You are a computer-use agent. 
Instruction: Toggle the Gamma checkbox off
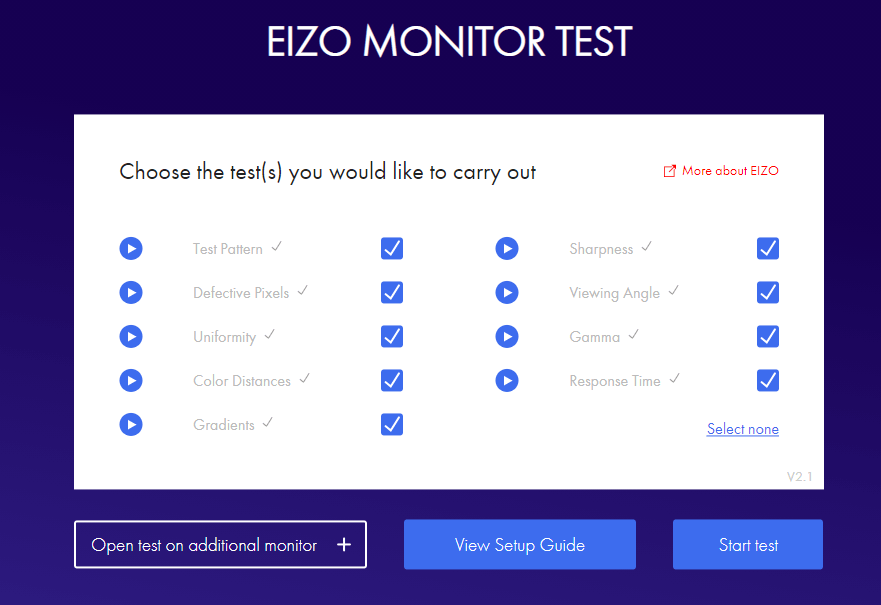pyautogui.click(x=768, y=337)
